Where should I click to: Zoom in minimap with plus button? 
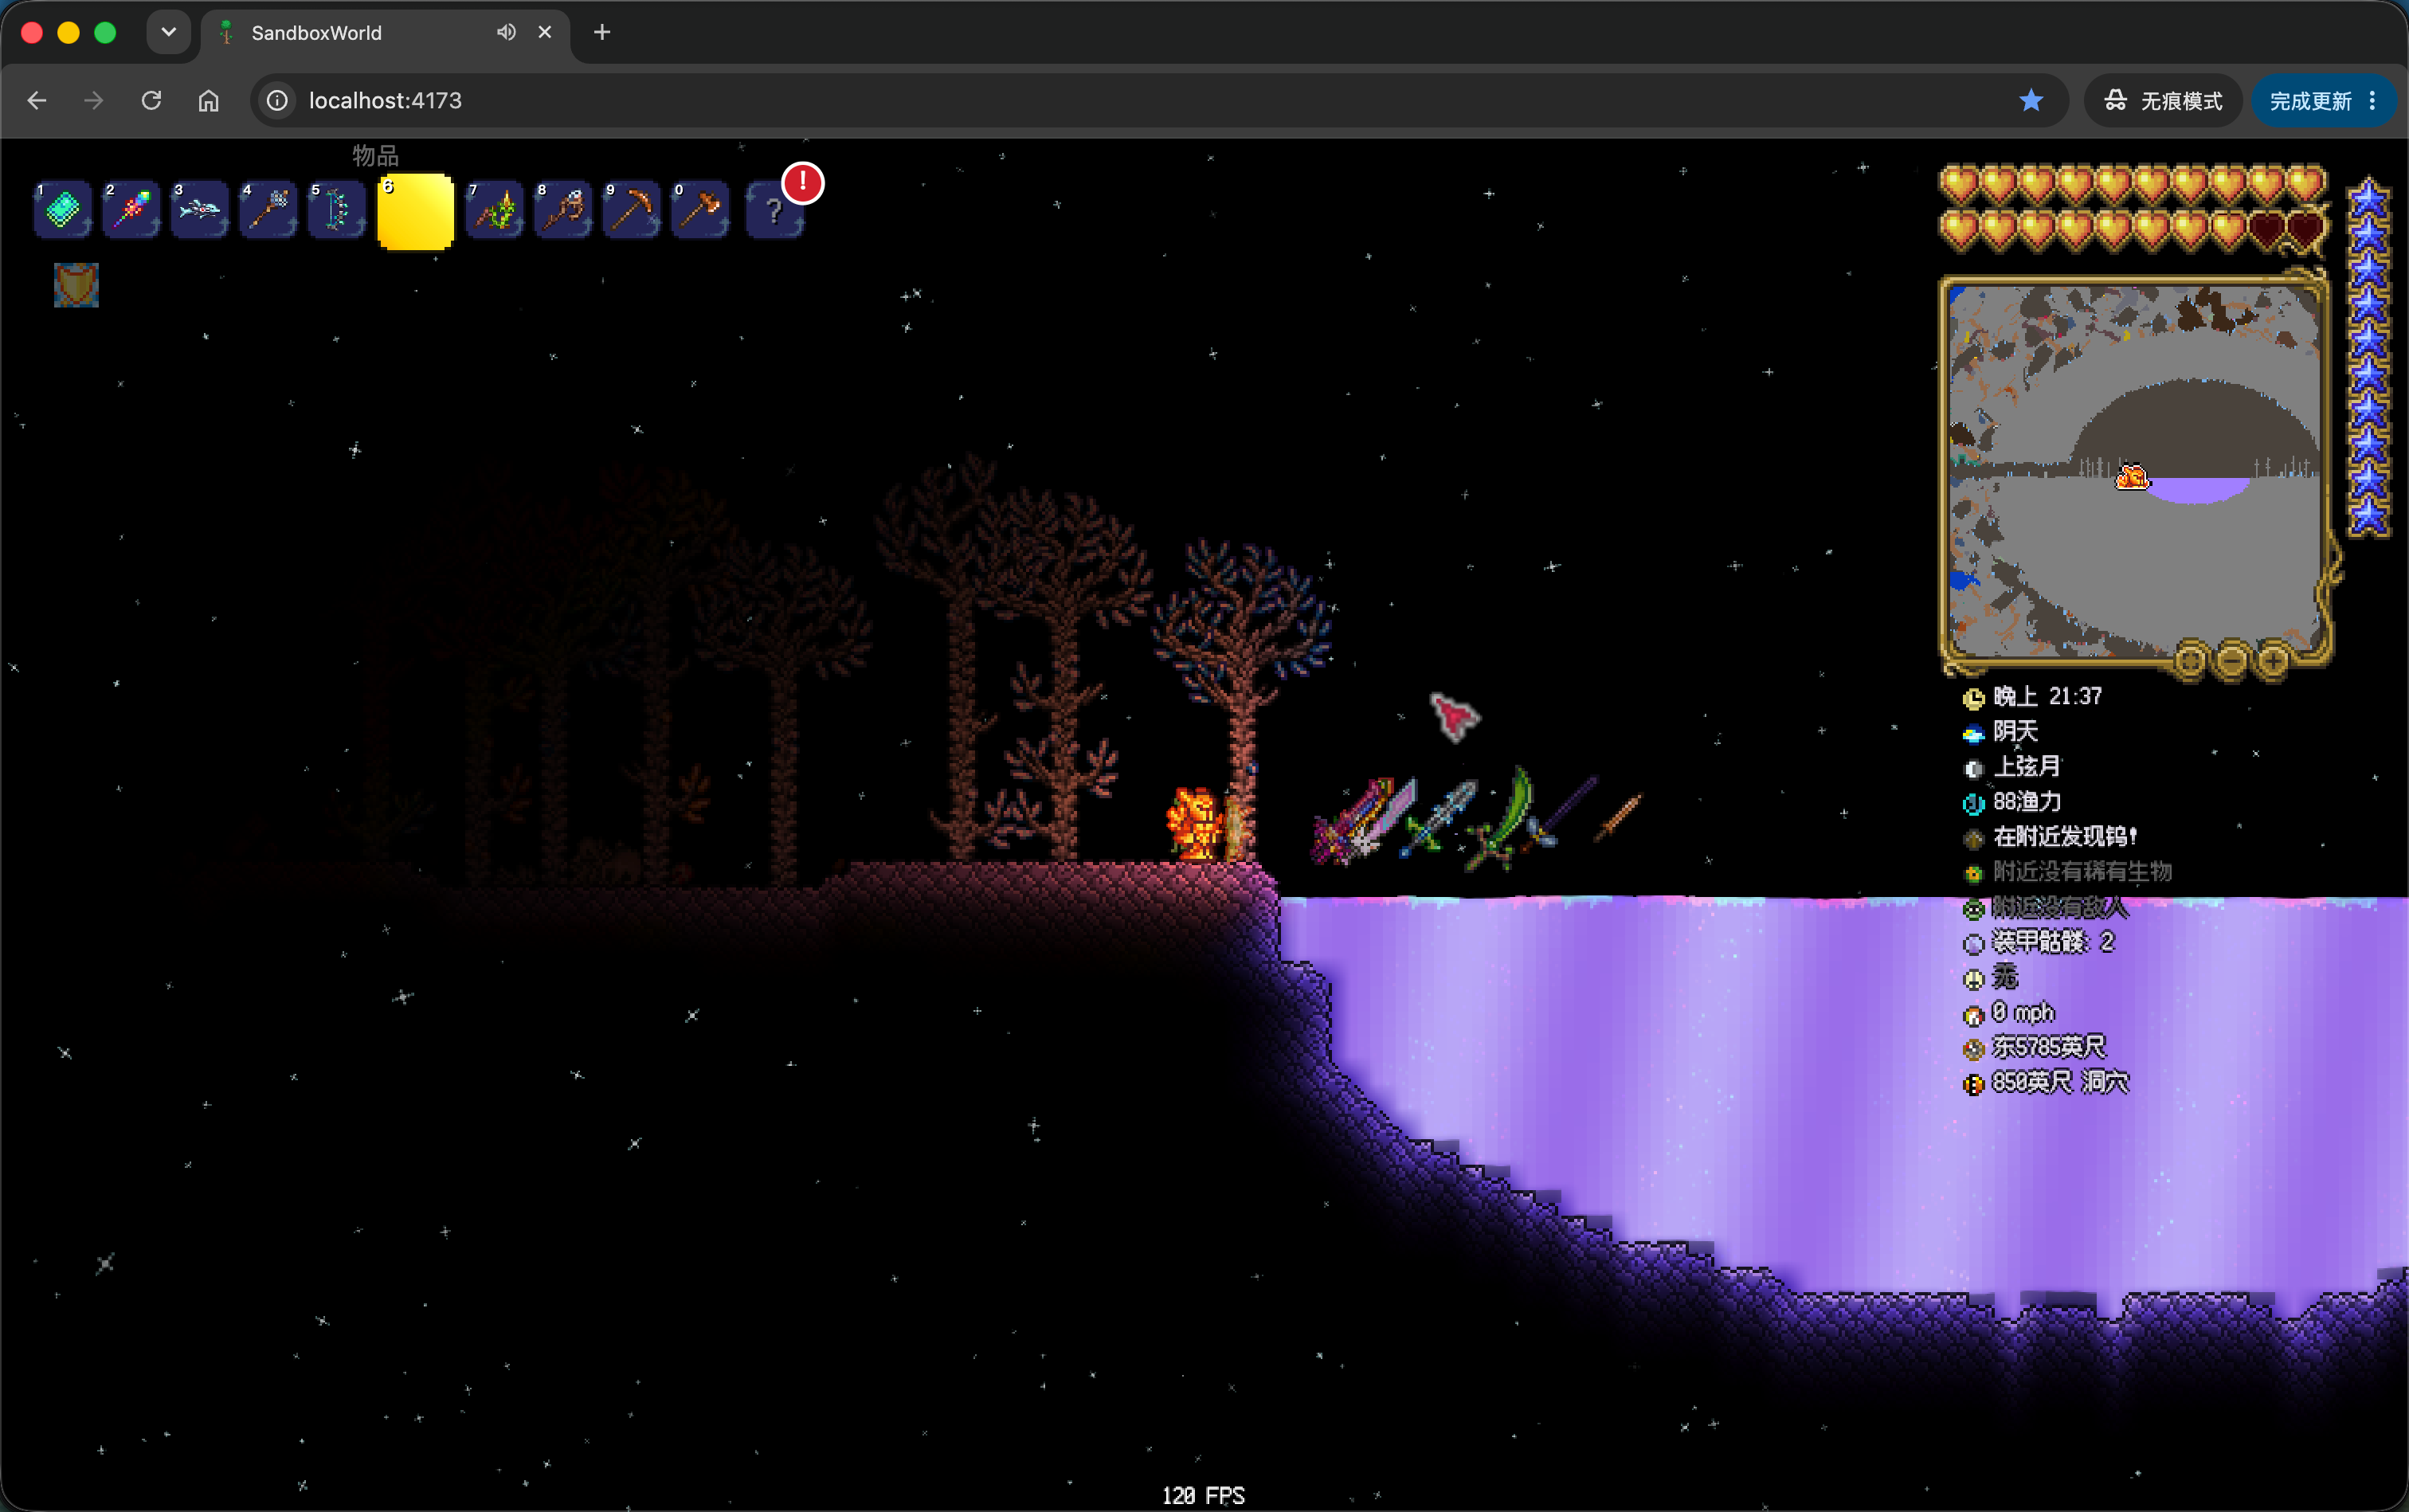click(2273, 661)
